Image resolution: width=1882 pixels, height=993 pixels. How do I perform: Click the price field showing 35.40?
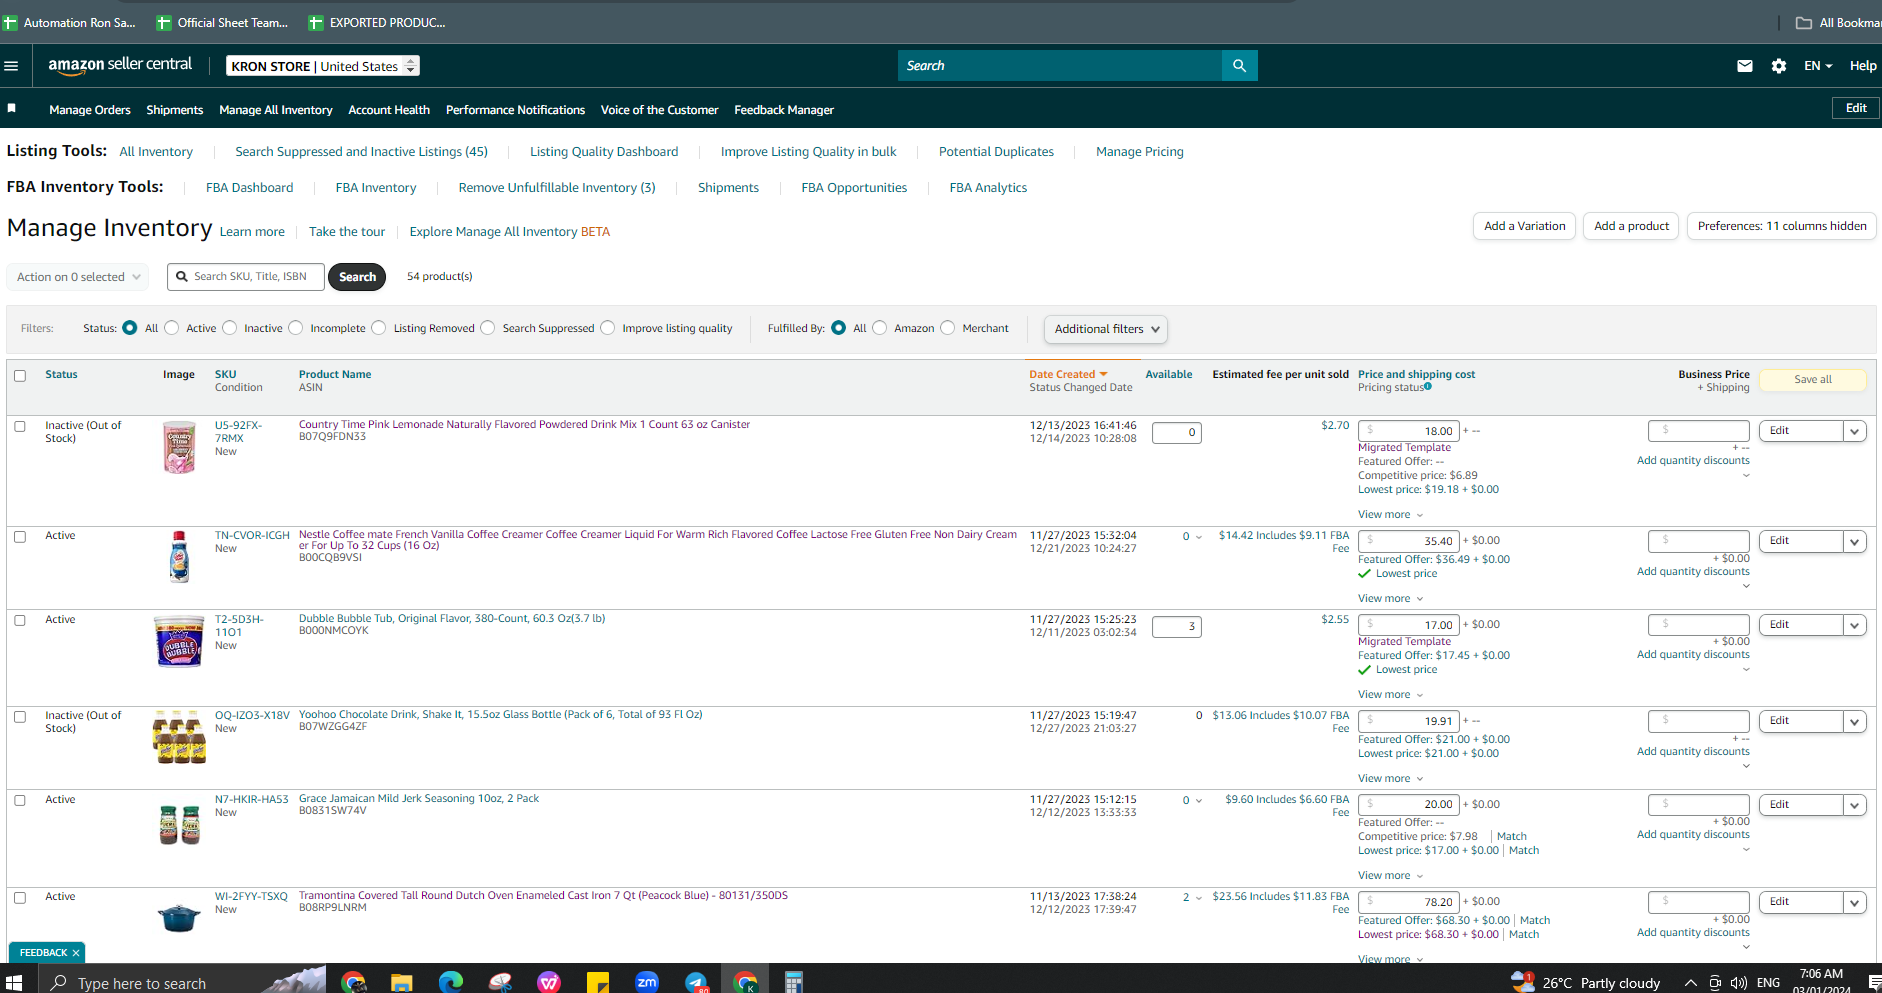1409,541
